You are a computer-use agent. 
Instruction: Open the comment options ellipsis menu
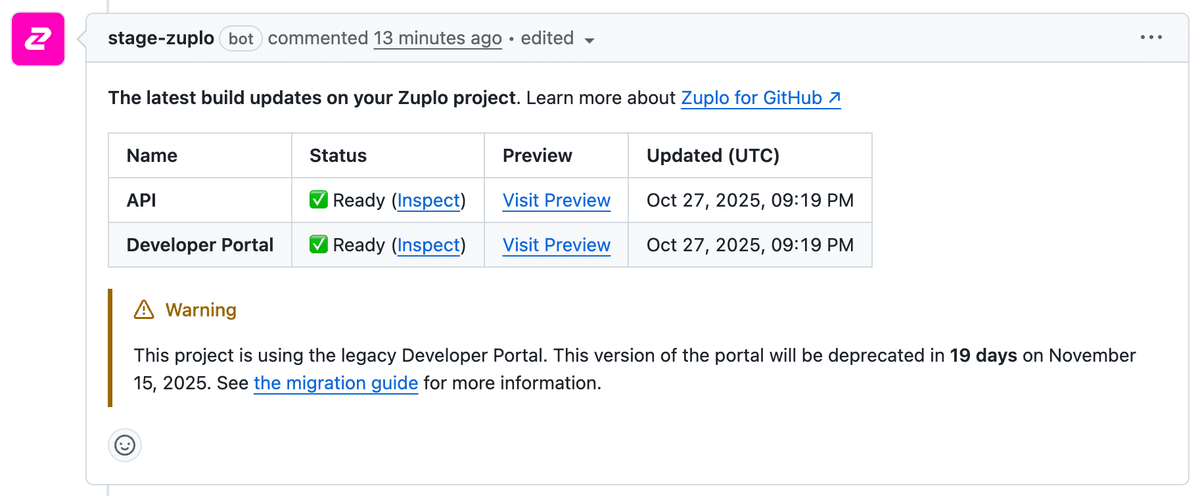[x=1151, y=38]
